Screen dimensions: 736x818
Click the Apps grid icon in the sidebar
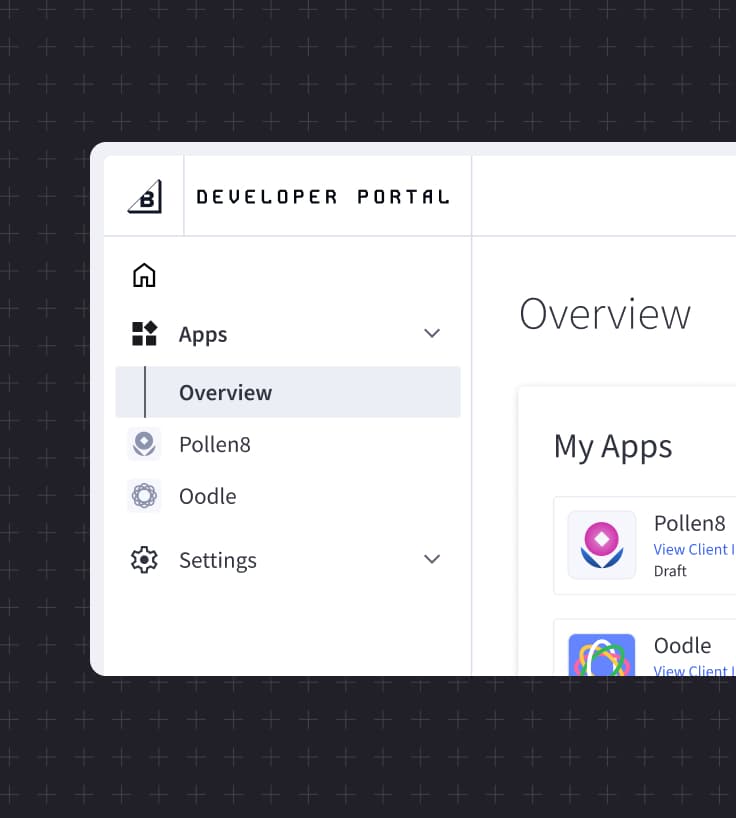pyautogui.click(x=145, y=334)
